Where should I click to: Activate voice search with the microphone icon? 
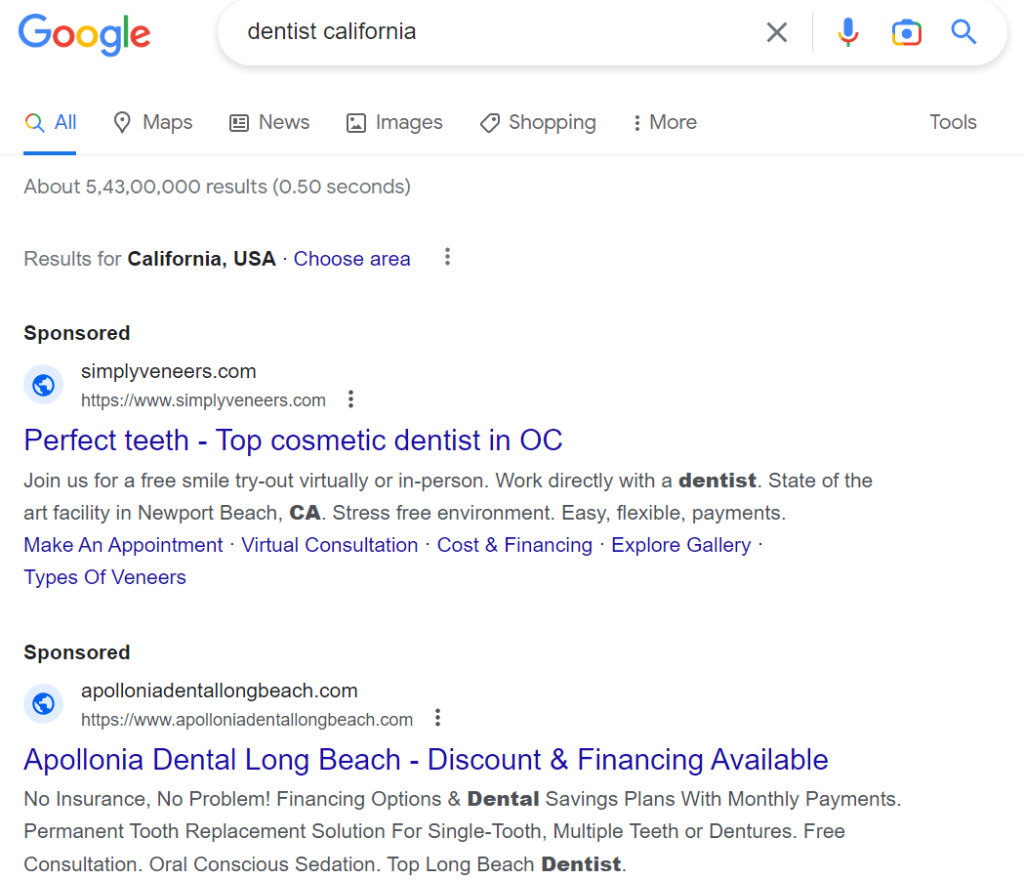(x=848, y=31)
